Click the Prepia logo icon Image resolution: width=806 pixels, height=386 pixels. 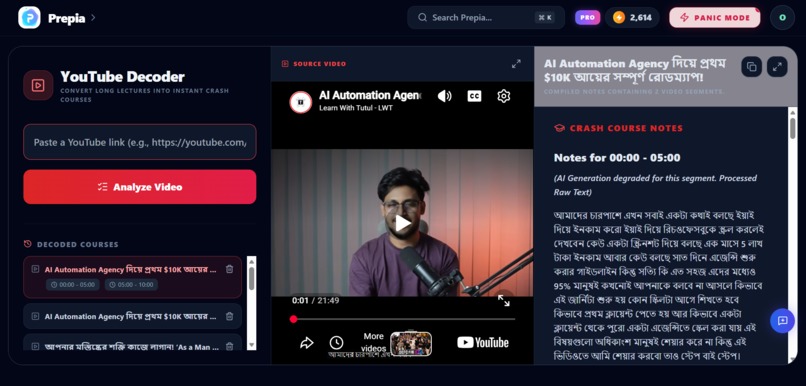[x=29, y=17]
